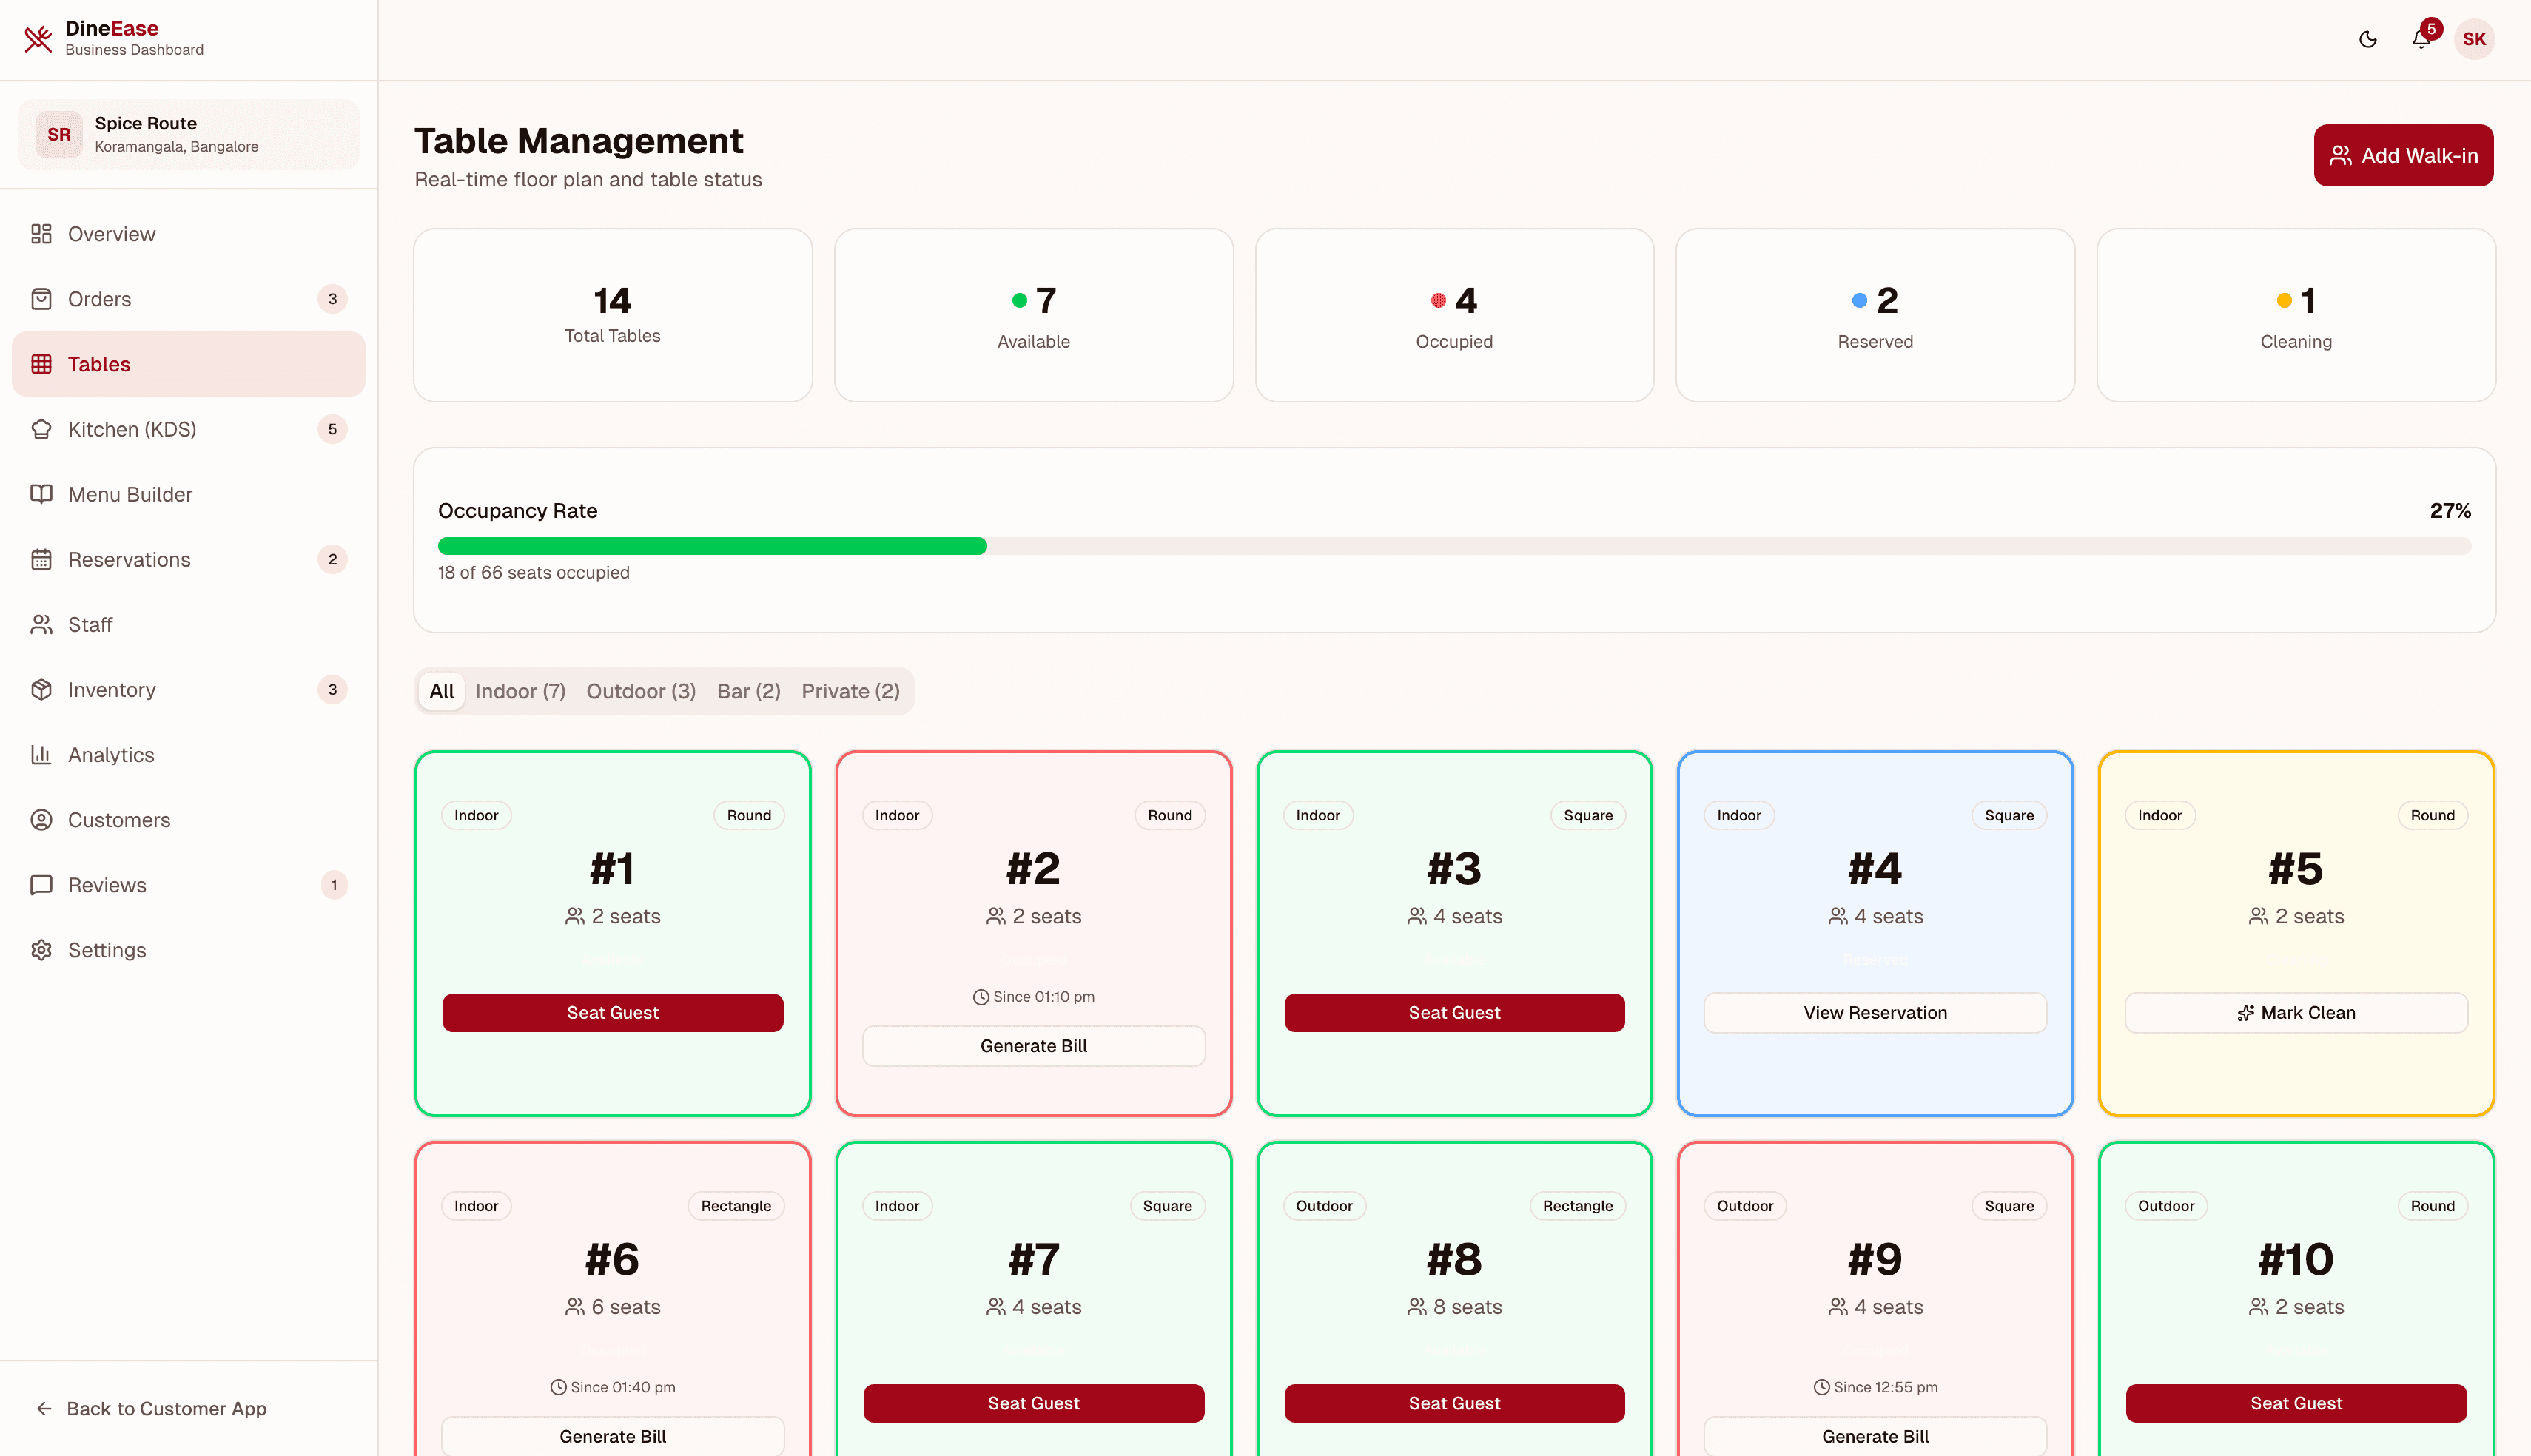2531x1456 pixels.
Task: Open the Spice Route restaurant card
Action: click(x=188, y=133)
